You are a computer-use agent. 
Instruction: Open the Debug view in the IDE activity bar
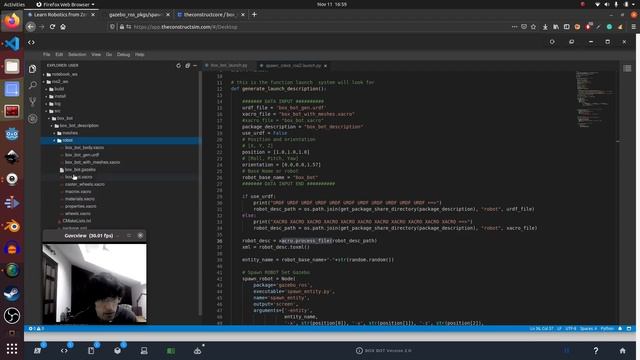click(33, 118)
